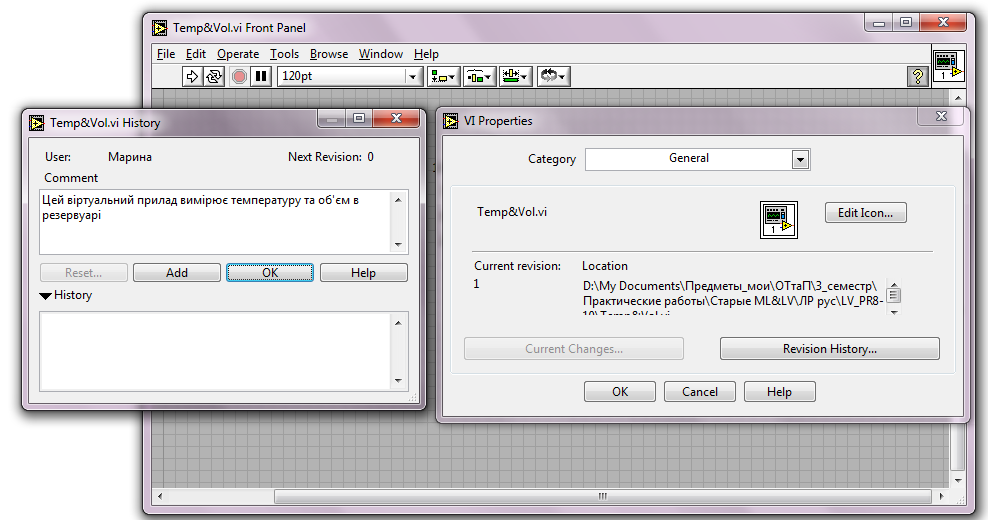
Task: Collapse the History section triangle
Action: click(x=45, y=296)
